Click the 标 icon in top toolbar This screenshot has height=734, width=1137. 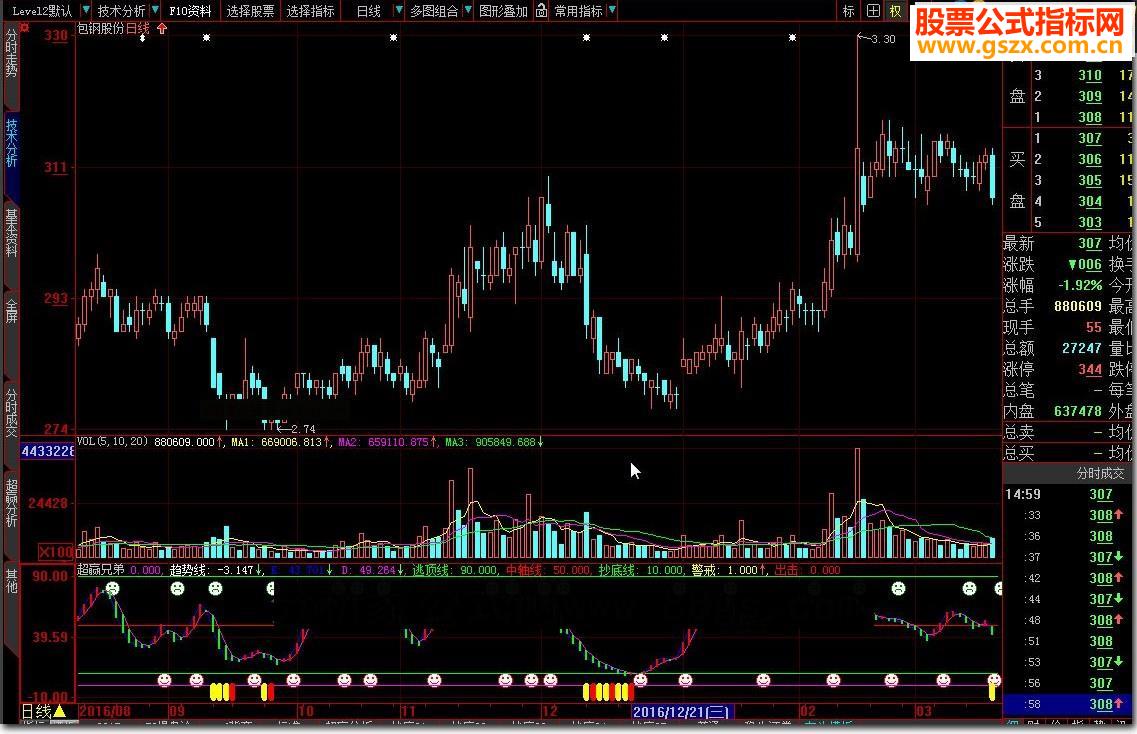(x=848, y=10)
